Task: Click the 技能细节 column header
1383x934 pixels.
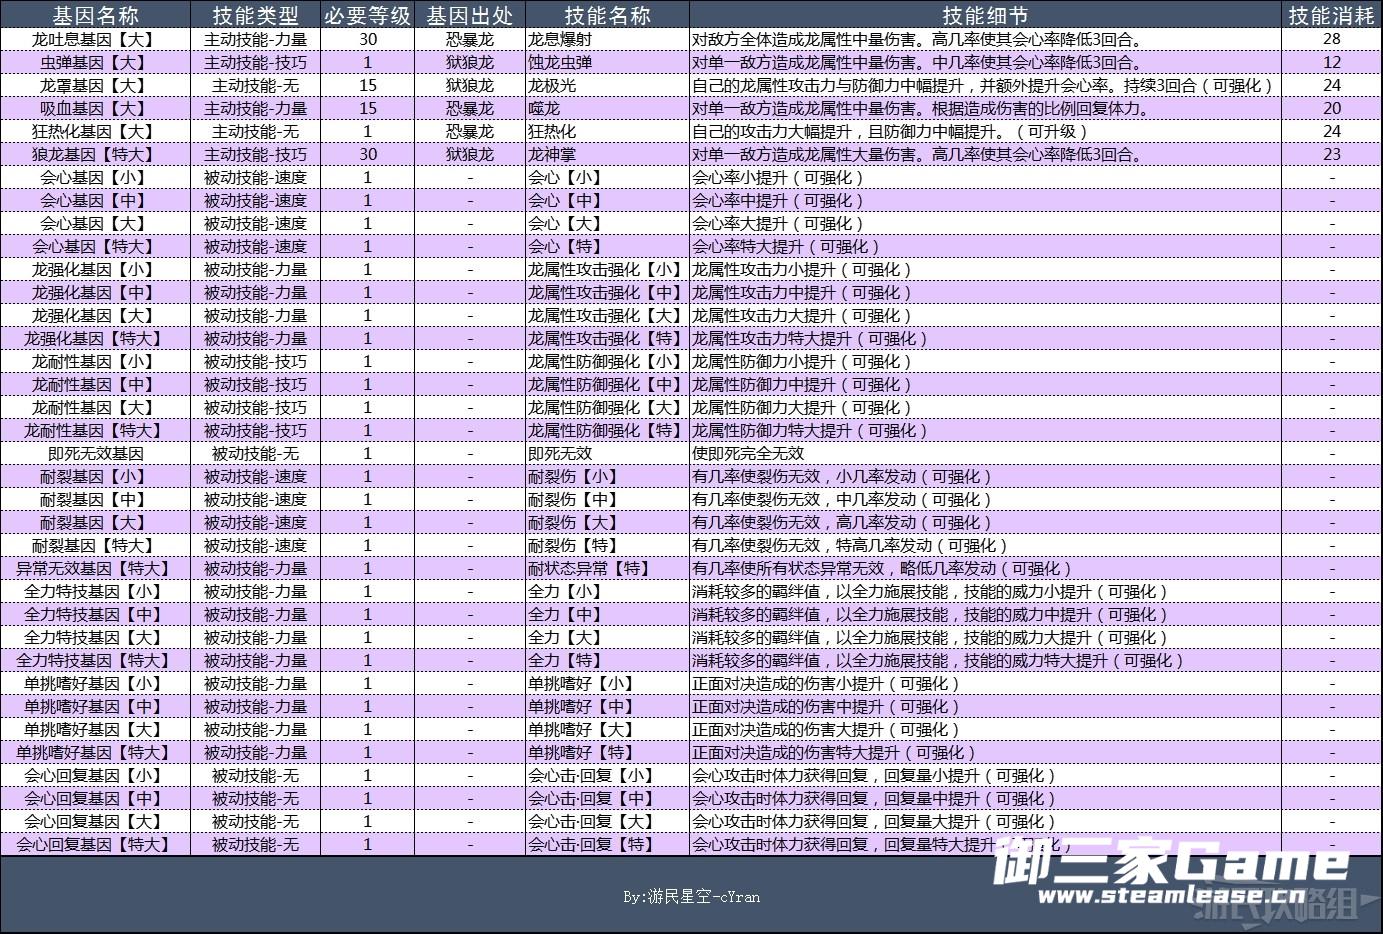Action: pyautogui.click(x=984, y=15)
